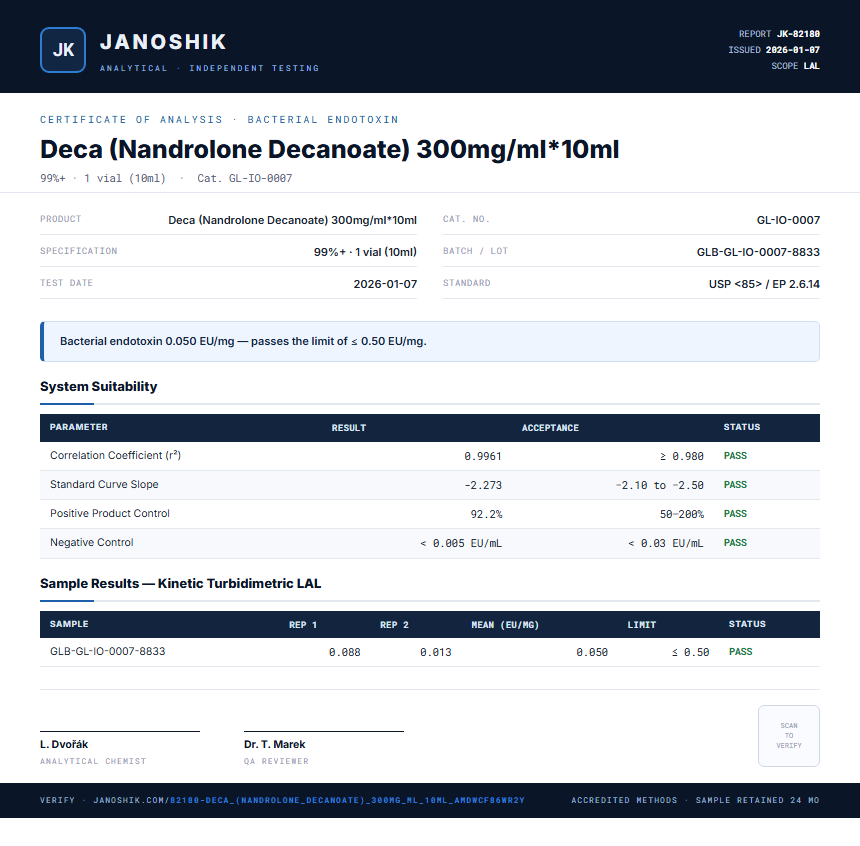Click the bacterial endotoxin summary banner
The image size is (860, 846).
point(430,341)
